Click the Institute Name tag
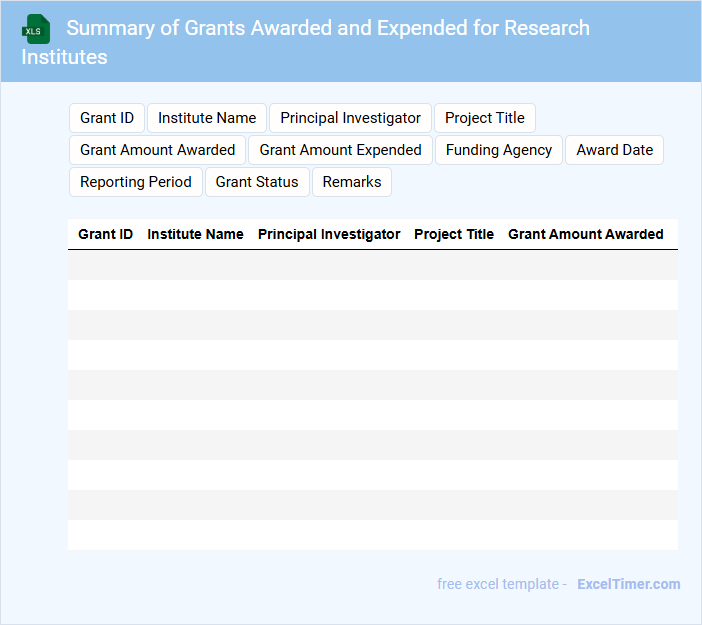Screen dimensions: 702x625 [x=207, y=118]
